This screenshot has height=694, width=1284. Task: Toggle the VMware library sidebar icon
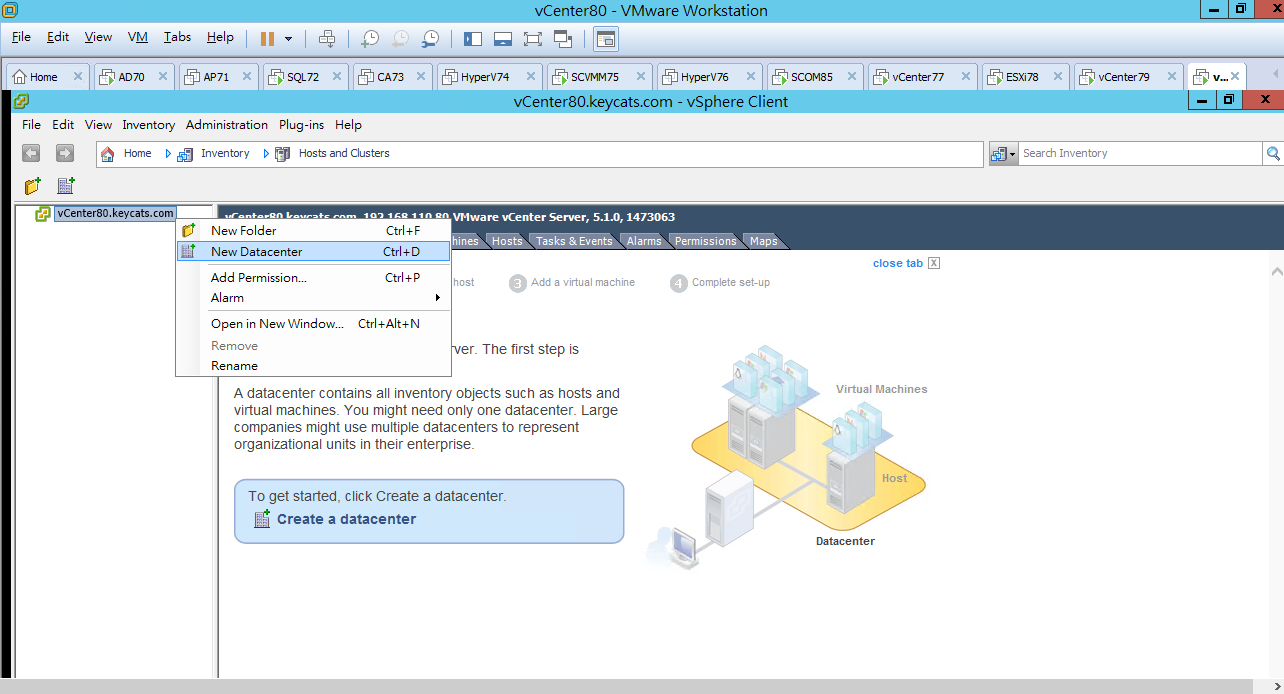[473, 39]
